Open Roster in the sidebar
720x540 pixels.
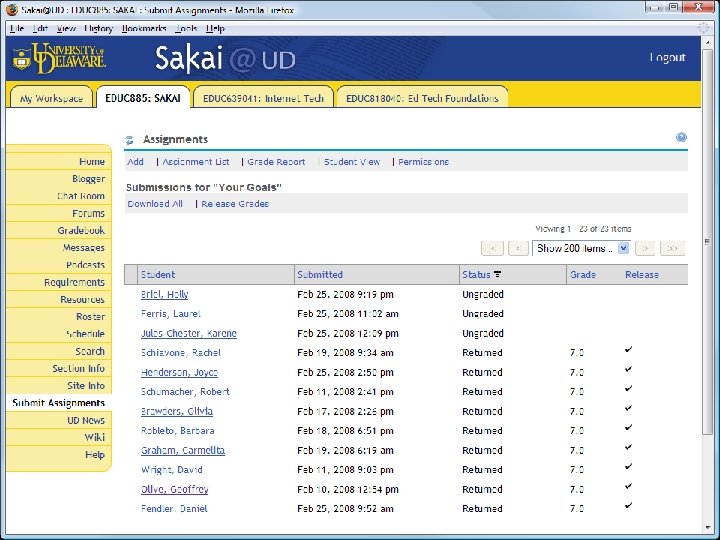click(x=90, y=316)
